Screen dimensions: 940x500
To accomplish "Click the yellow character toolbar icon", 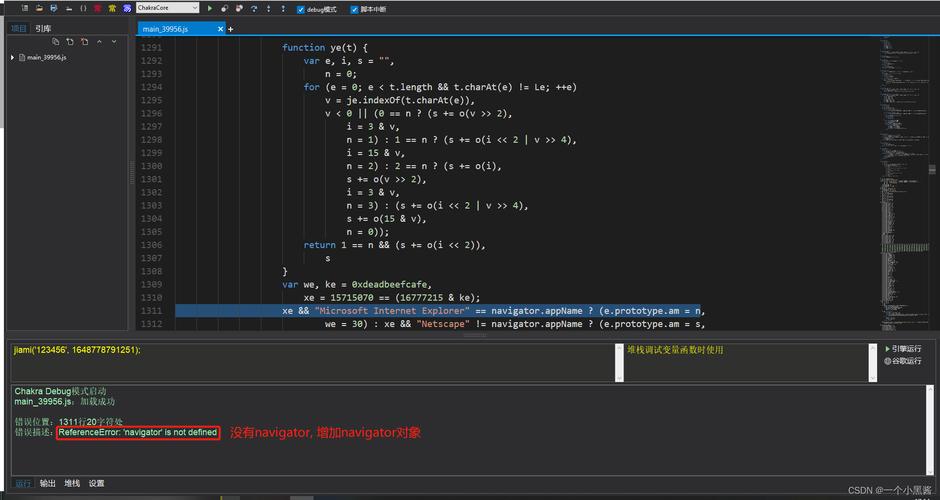I will [113, 8].
